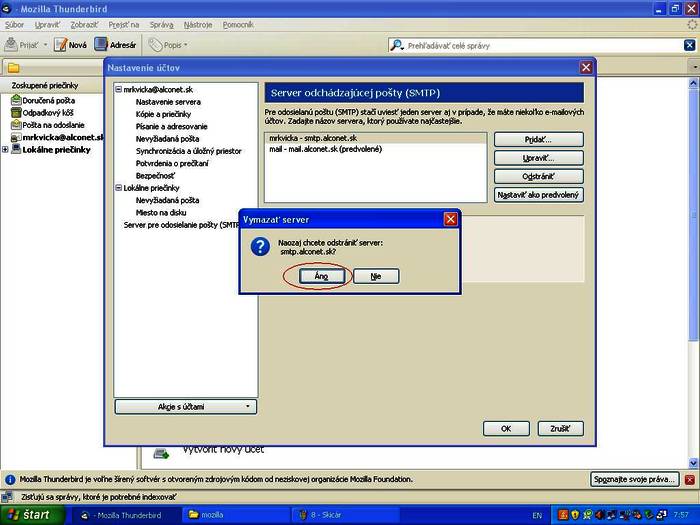Click the EN language indicator

pyautogui.click(x=537, y=515)
